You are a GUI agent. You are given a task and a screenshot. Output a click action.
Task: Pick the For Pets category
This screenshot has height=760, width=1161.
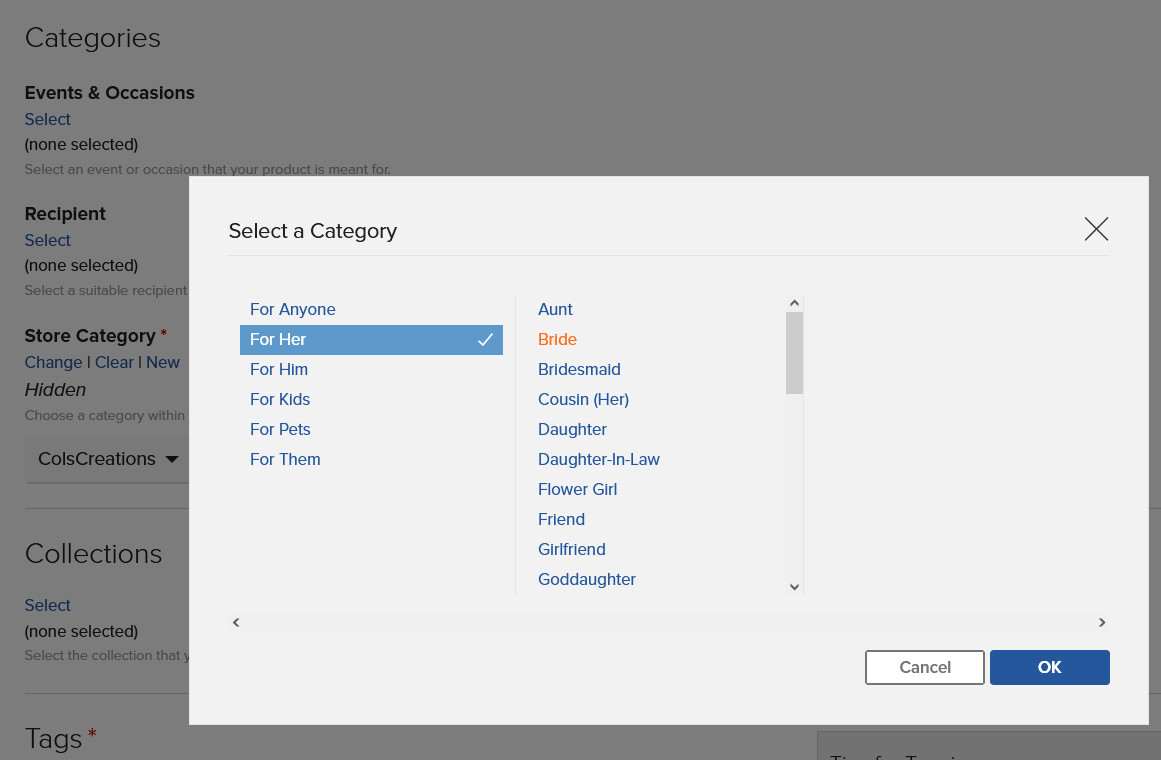(280, 430)
